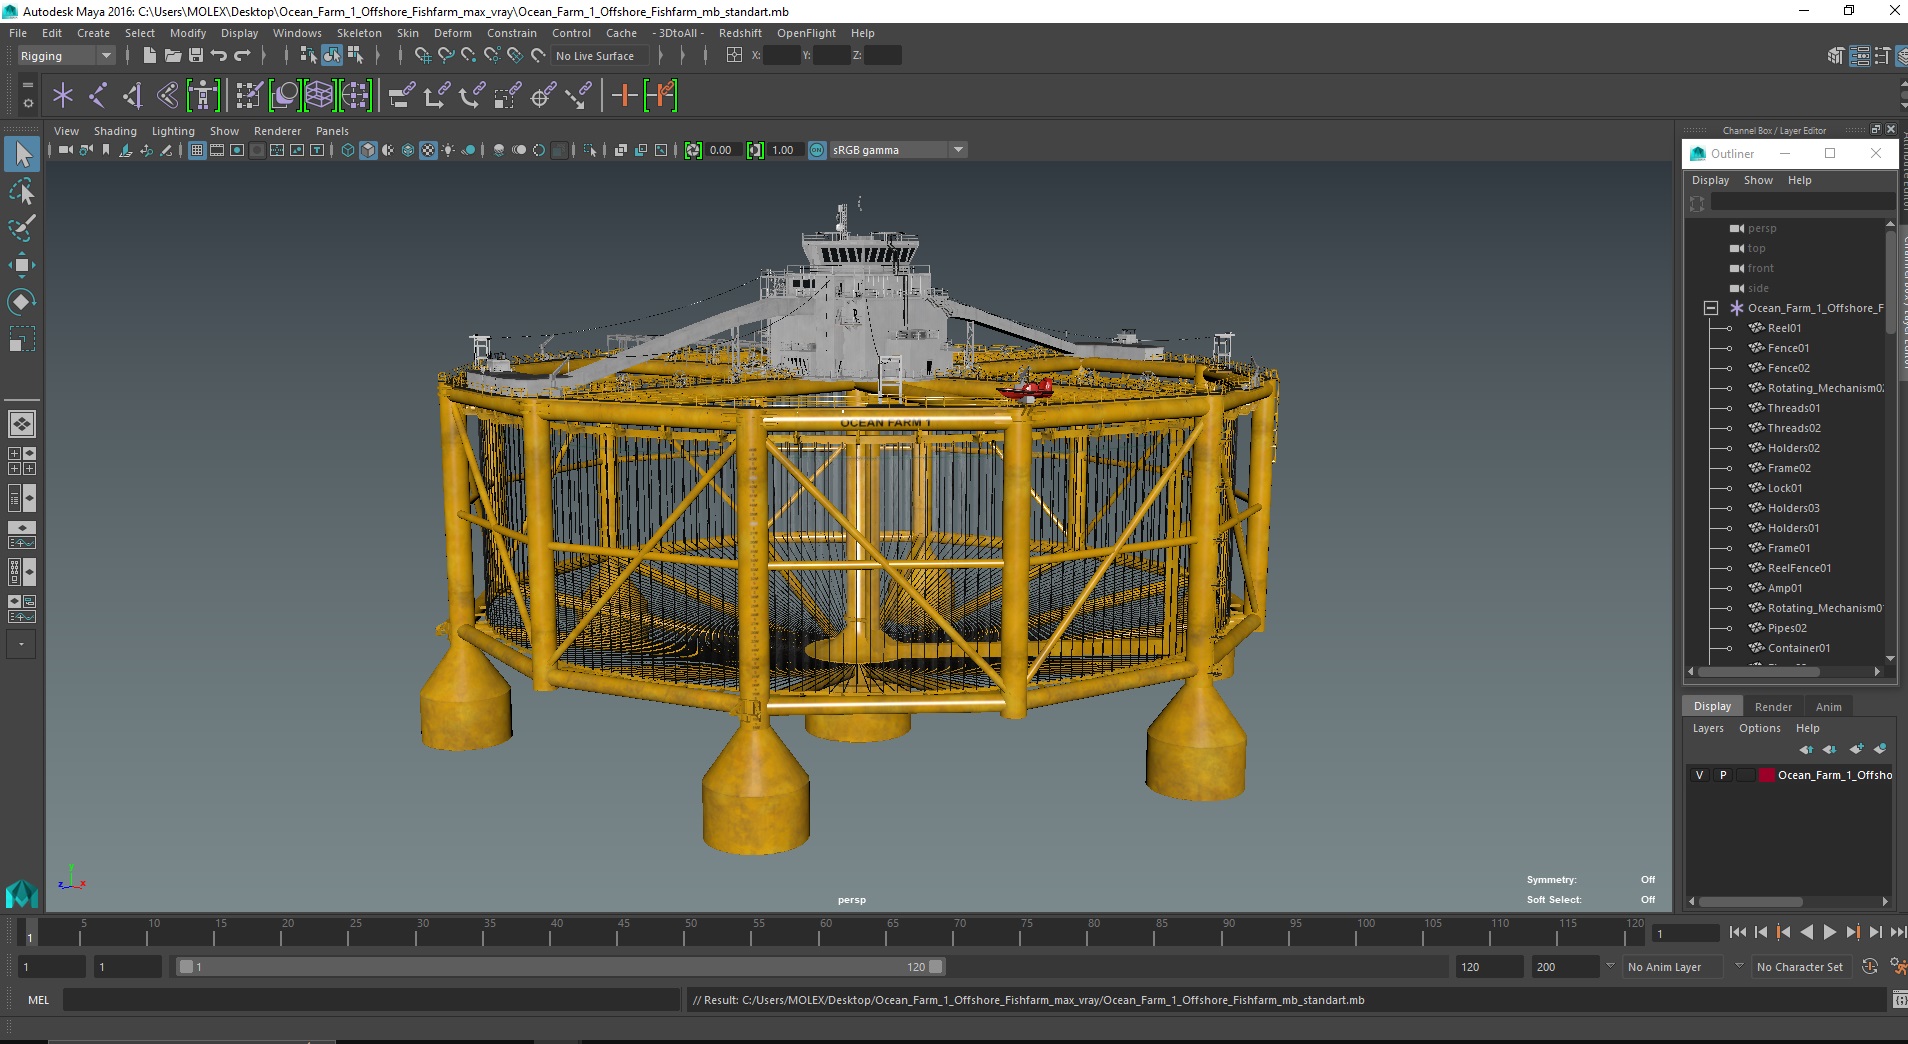Screen dimensions: 1908x1044
Task: Enable Snap to Points
Action: coord(468,55)
